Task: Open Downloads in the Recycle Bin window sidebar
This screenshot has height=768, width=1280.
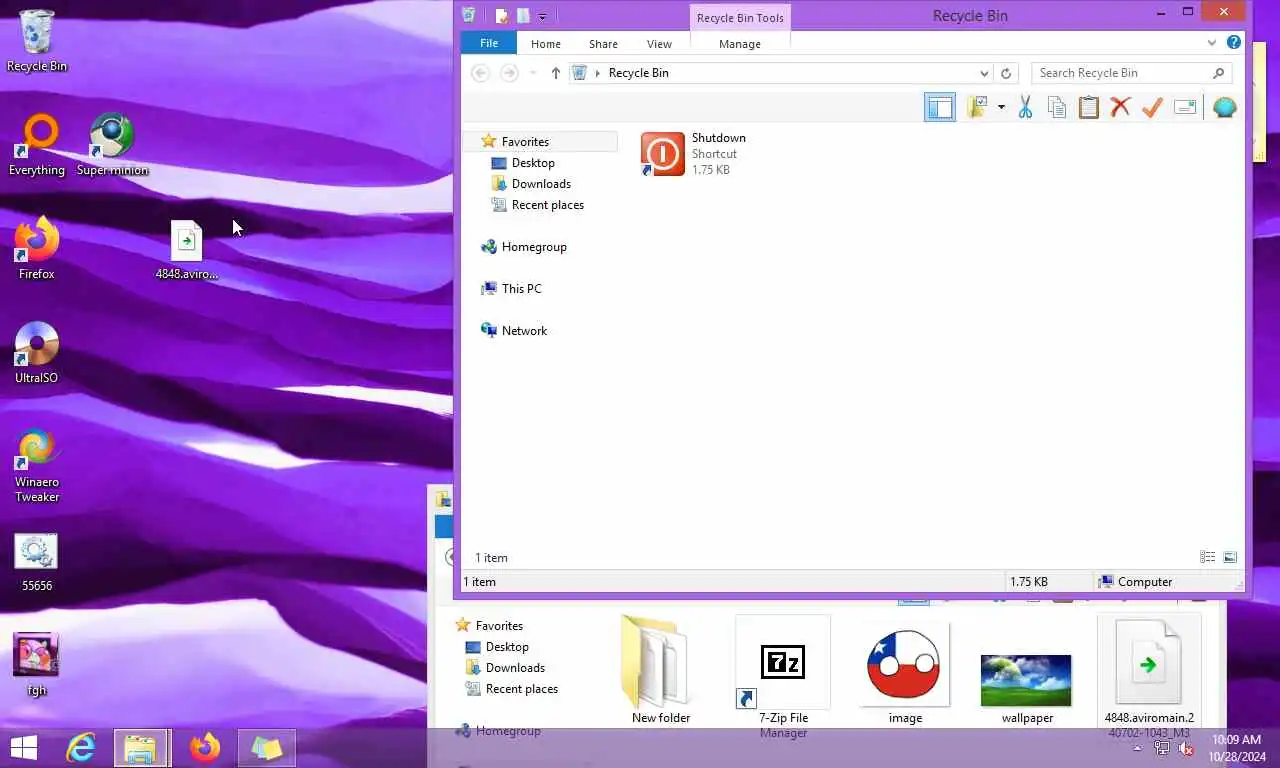Action: point(541,184)
